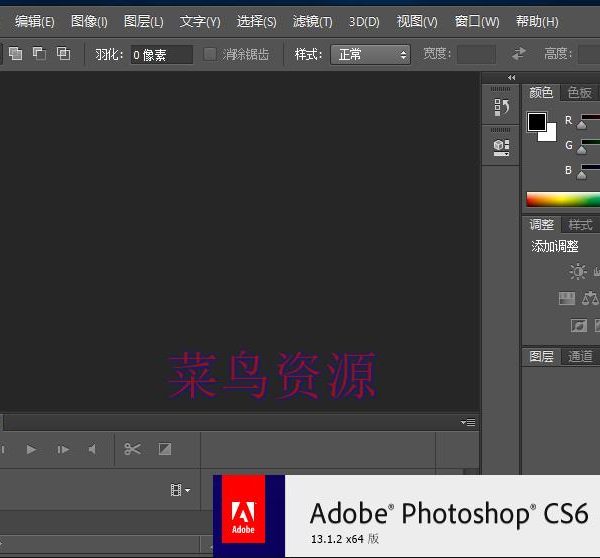Switch to the 样式 (Styles) panel tab
This screenshot has height=558, width=600.
(x=580, y=225)
